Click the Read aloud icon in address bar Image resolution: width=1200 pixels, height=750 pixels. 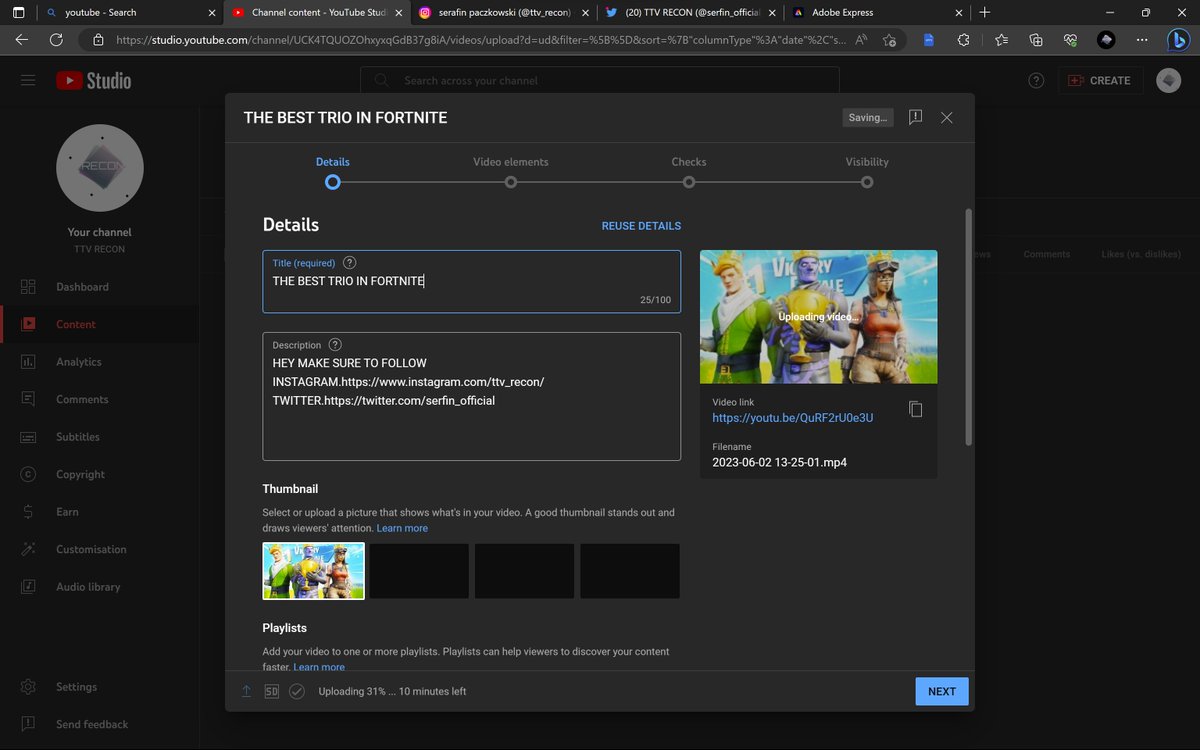tap(861, 40)
